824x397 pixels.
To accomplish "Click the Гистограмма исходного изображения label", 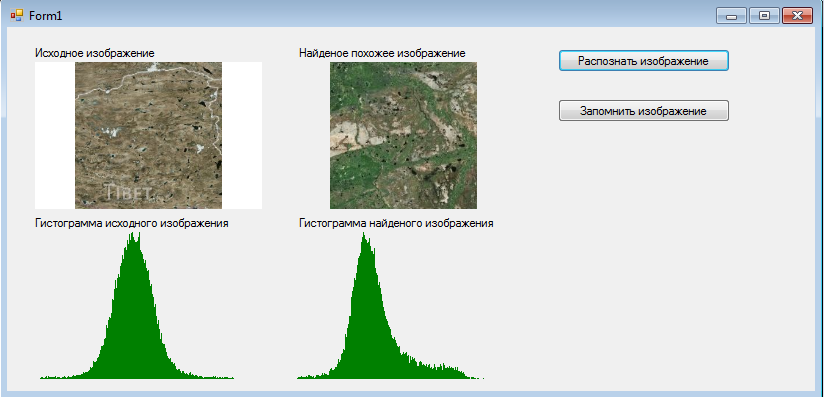I will [131, 223].
